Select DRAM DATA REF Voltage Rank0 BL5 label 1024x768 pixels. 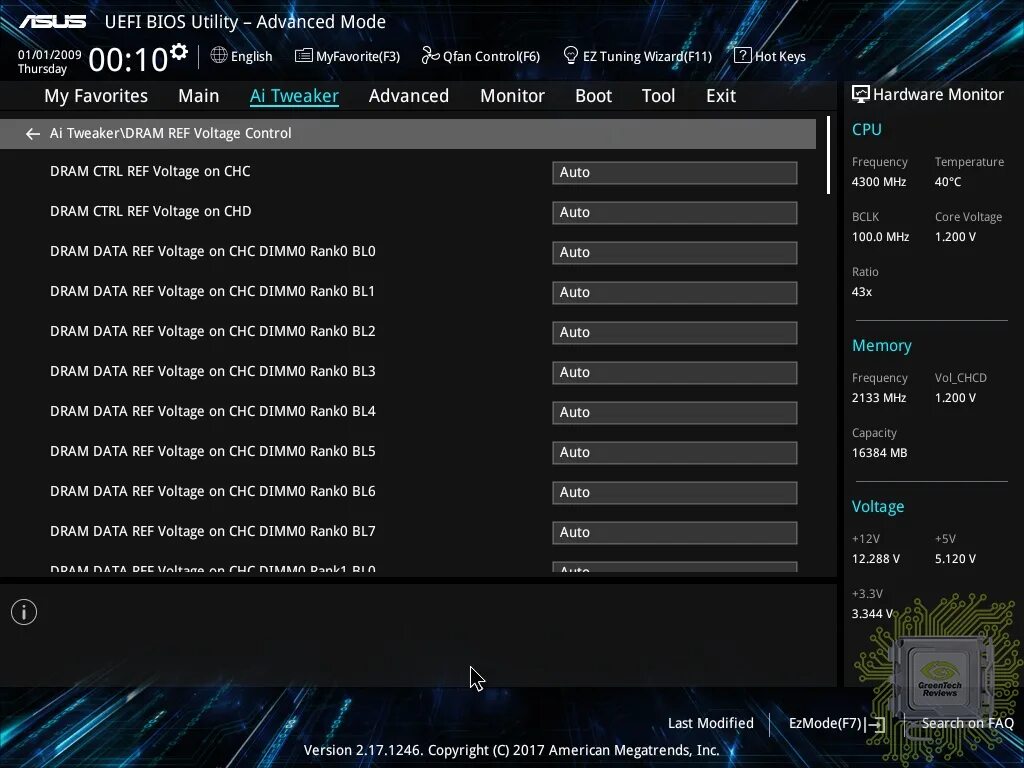[x=213, y=451]
